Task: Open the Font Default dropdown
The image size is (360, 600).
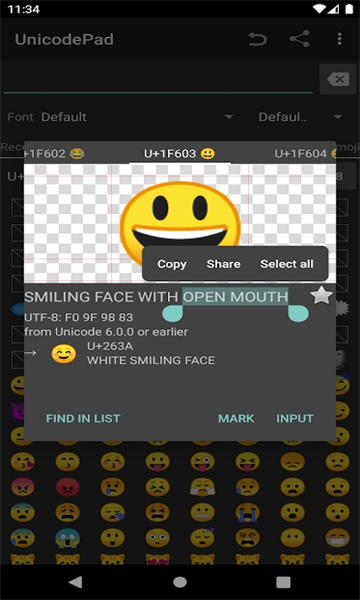Action: pyautogui.click(x=137, y=117)
